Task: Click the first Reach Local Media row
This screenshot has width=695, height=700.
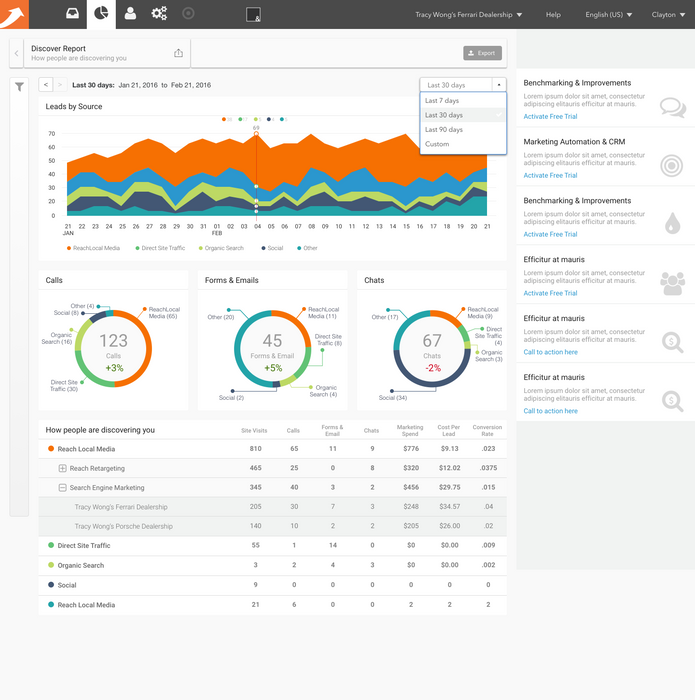Action: (272, 449)
